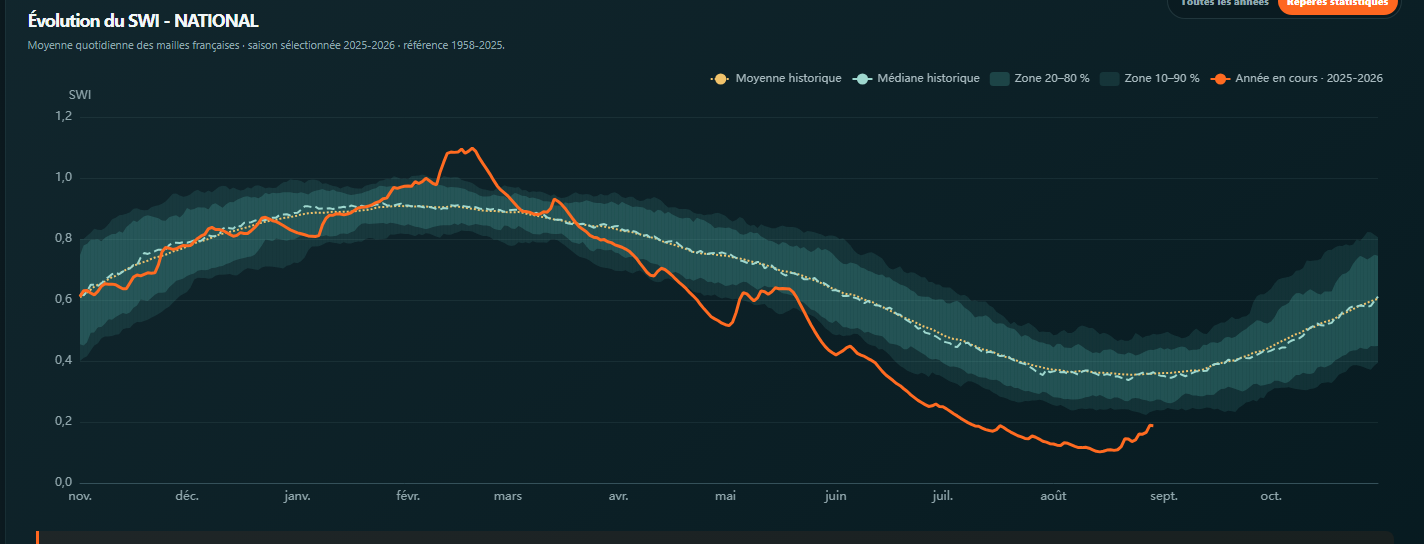Screen dimensions: 1424x544
Task: Click the "févr." x-axis label
Action: point(408,496)
